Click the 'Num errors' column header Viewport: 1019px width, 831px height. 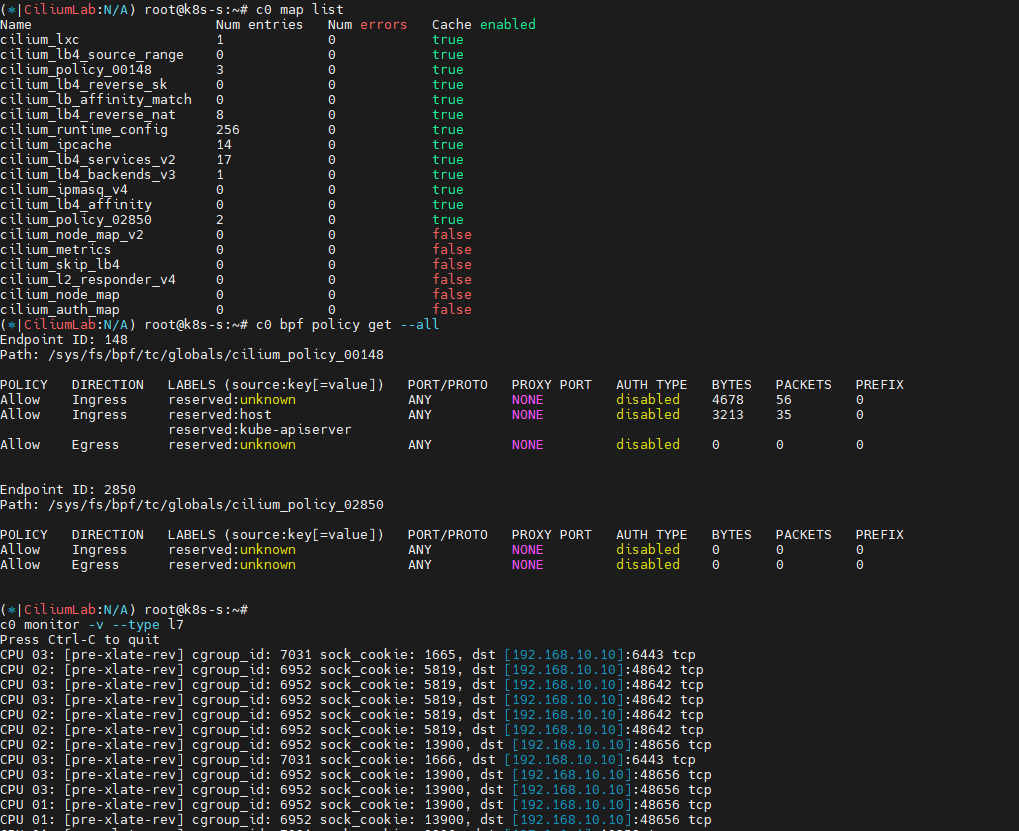[367, 24]
